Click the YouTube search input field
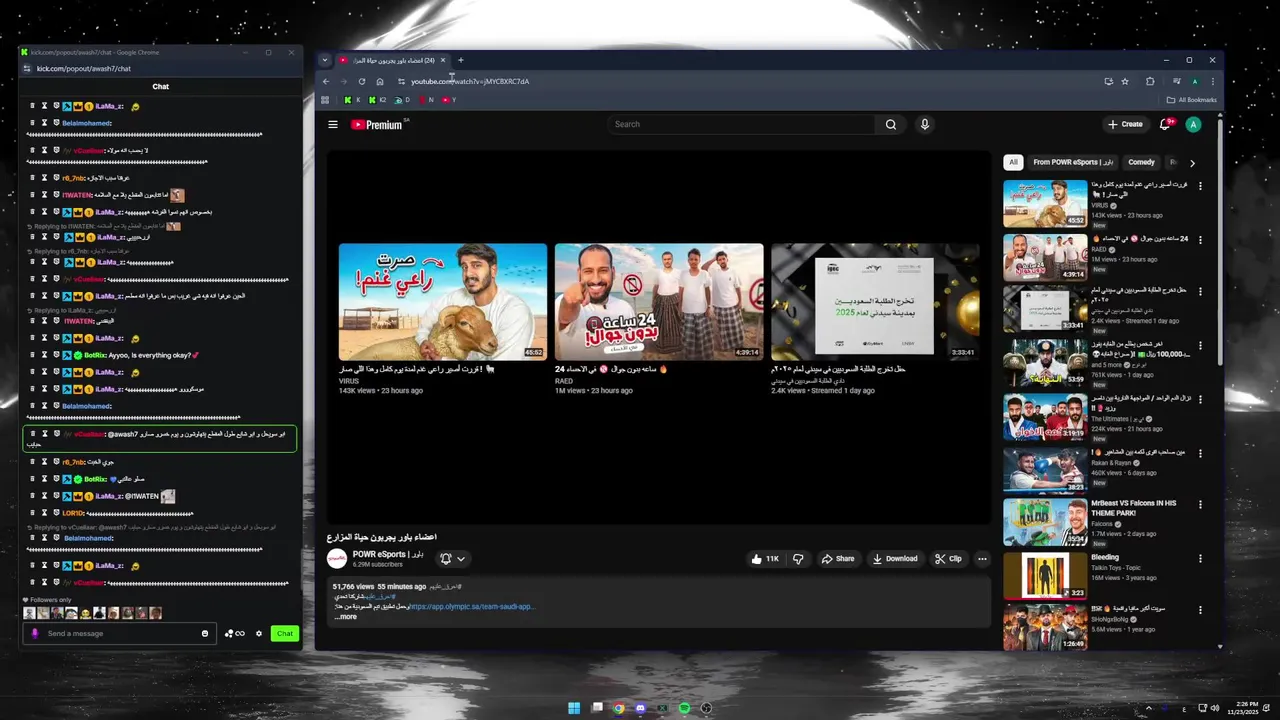 coord(742,125)
